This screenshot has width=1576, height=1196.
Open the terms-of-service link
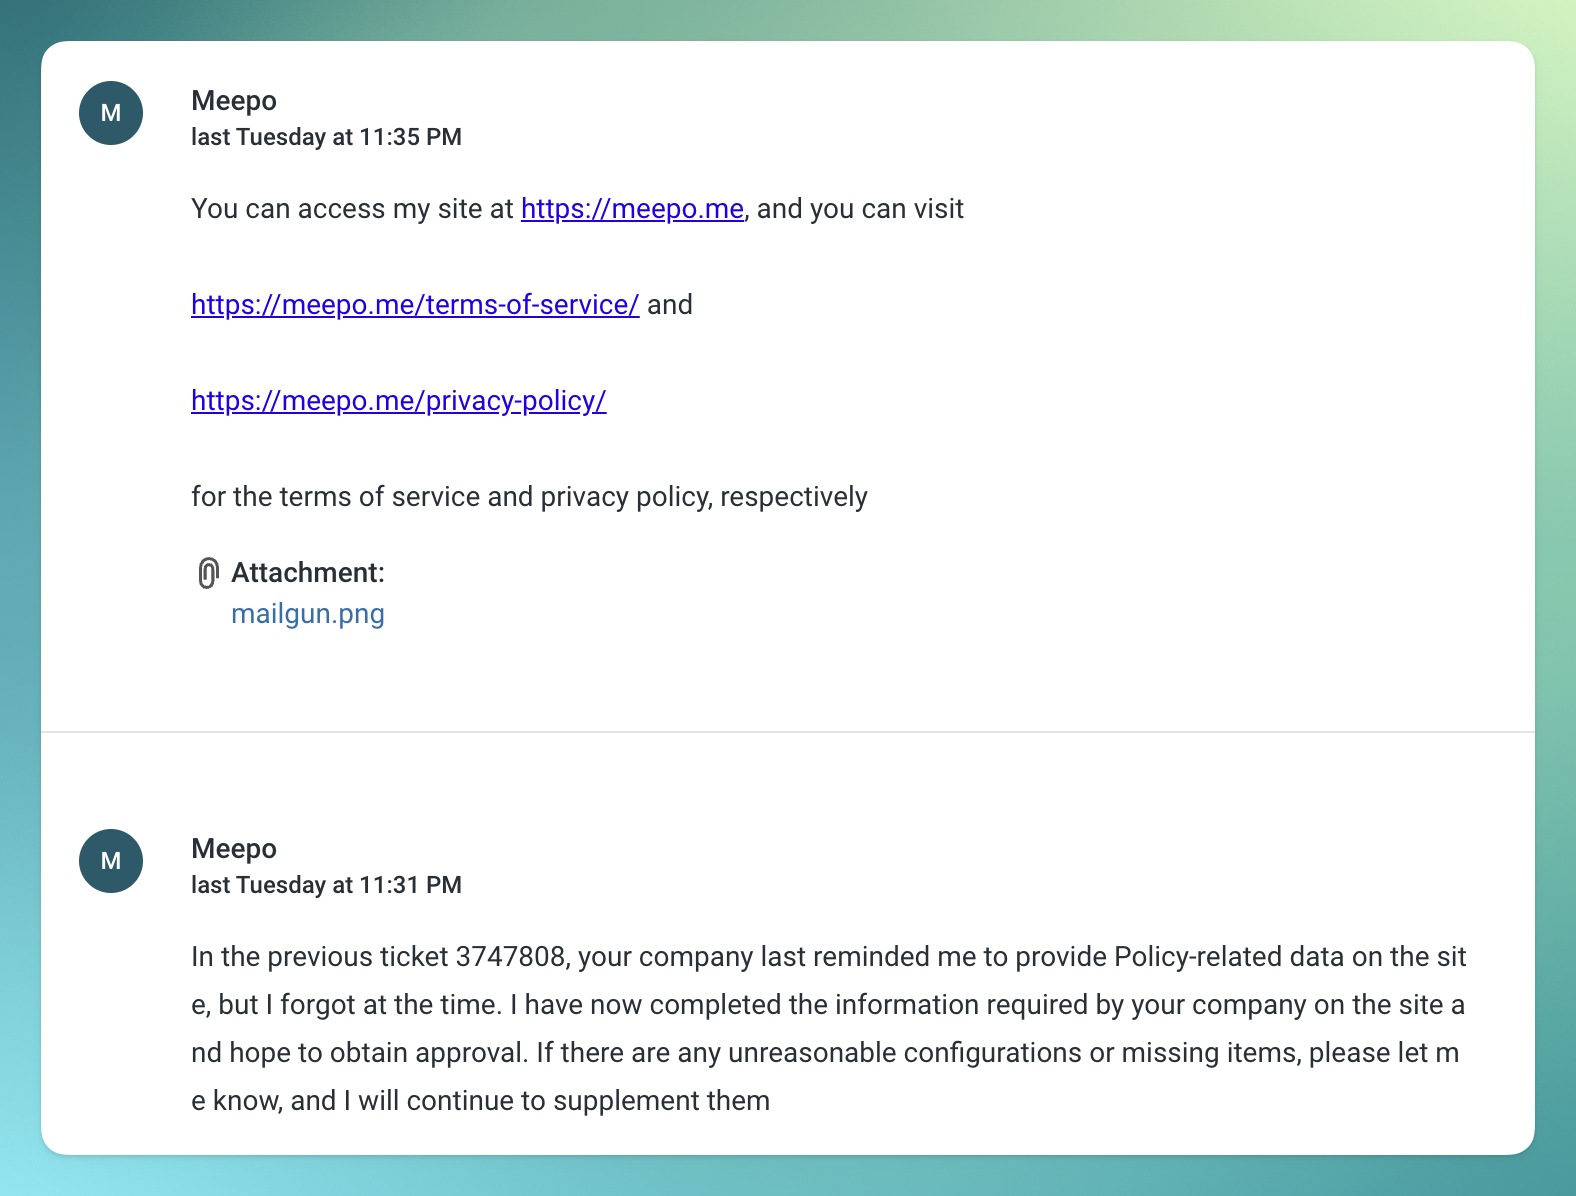click(415, 305)
